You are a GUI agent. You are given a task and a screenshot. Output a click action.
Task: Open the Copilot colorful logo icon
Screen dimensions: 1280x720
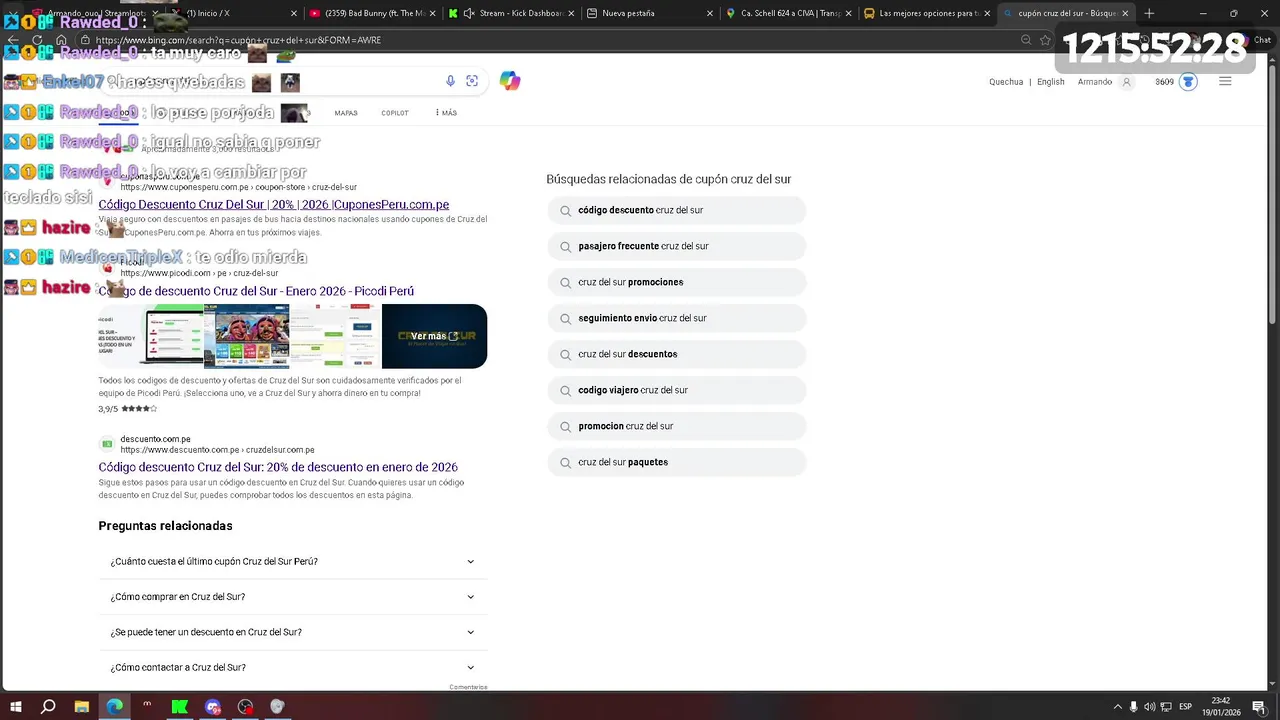510,81
